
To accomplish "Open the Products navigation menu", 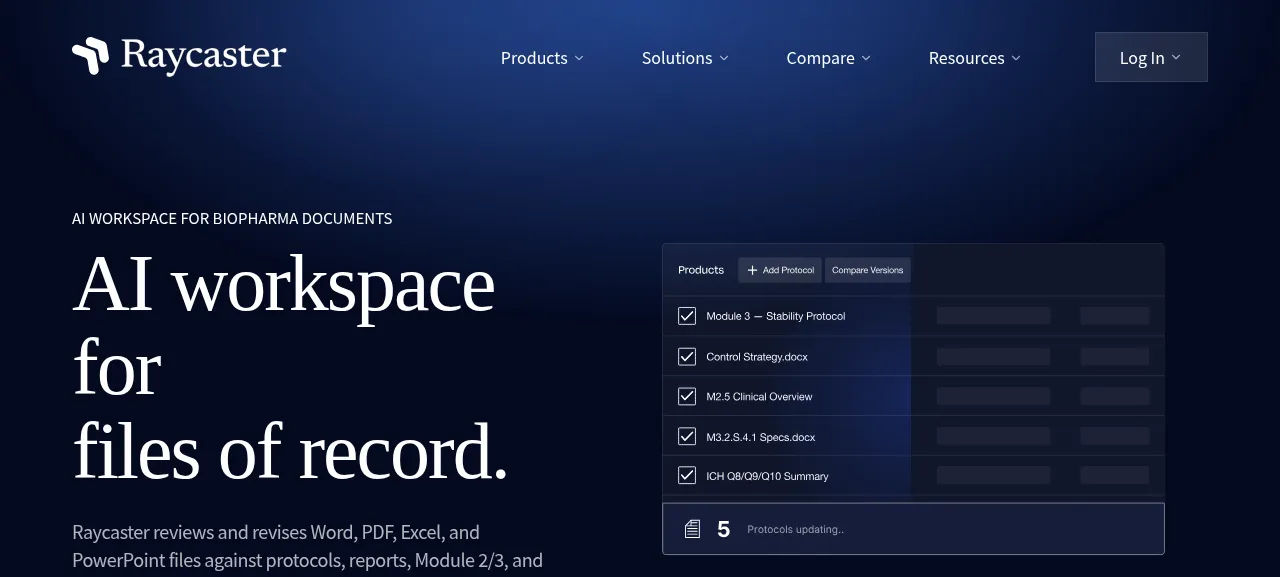I will 542,58.
